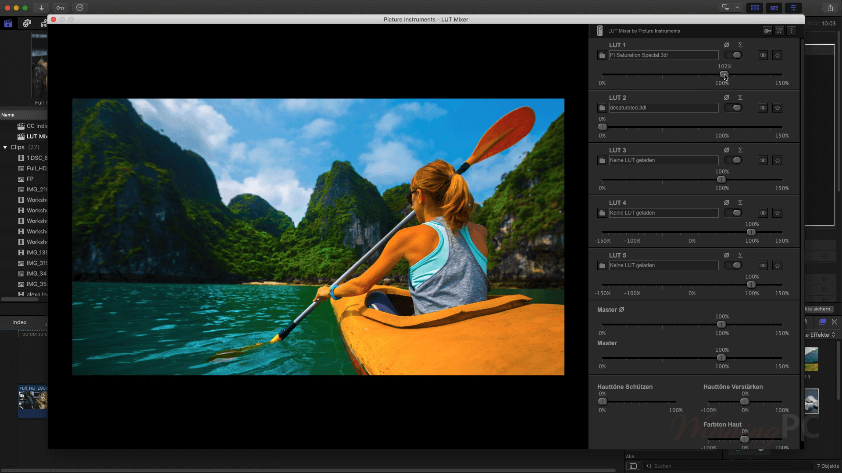Favorite LUT 5 with star icon

(x=777, y=266)
